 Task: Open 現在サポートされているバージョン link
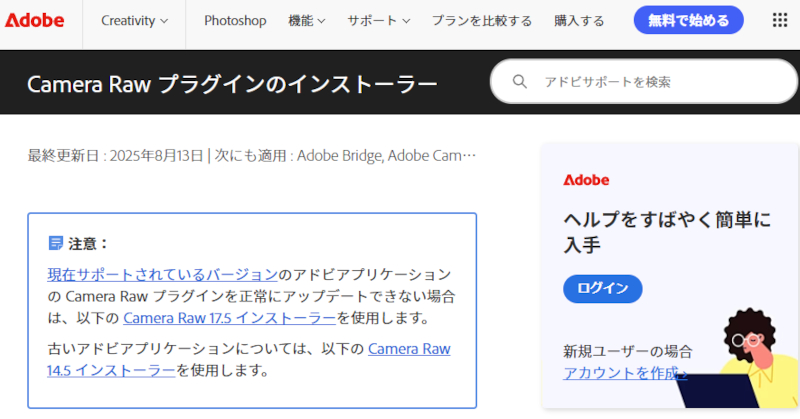click(x=162, y=274)
